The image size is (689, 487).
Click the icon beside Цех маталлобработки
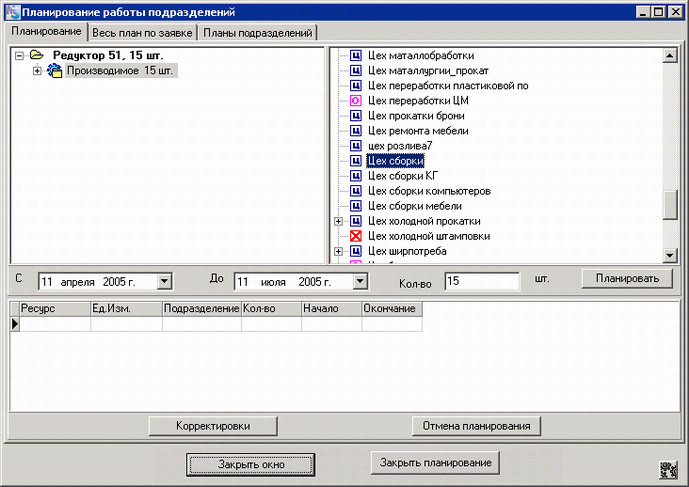[x=355, y=56]
